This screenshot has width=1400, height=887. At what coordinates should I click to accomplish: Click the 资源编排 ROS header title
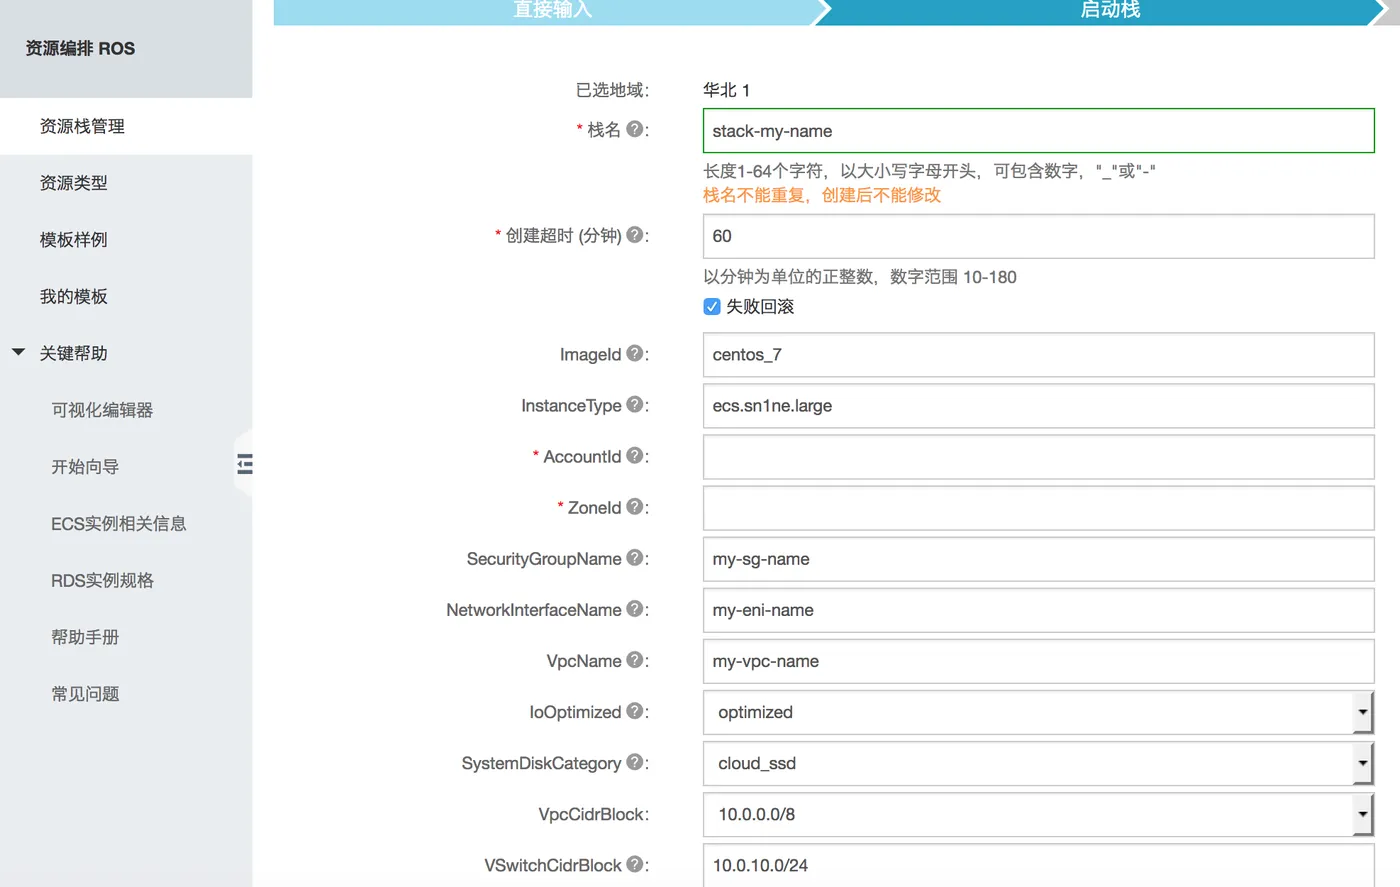click(x=80, y=48)
